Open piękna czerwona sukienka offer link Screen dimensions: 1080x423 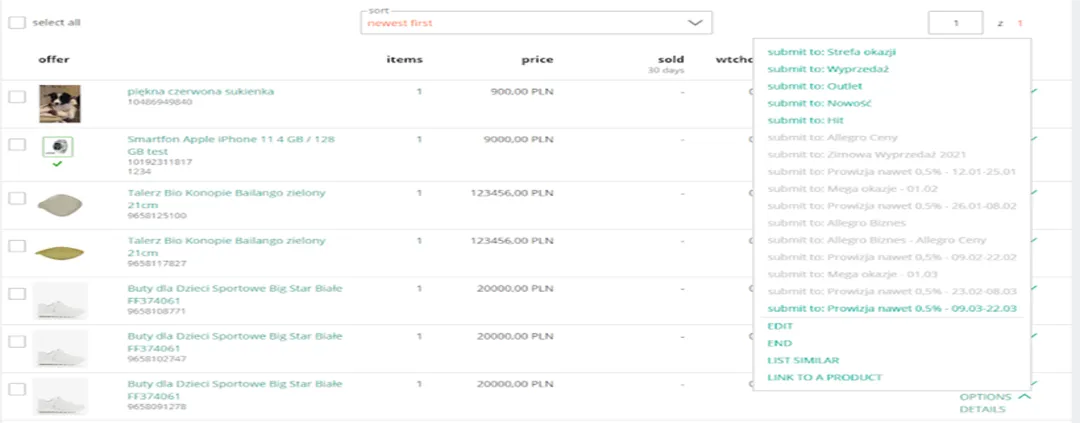click(200, 91)
